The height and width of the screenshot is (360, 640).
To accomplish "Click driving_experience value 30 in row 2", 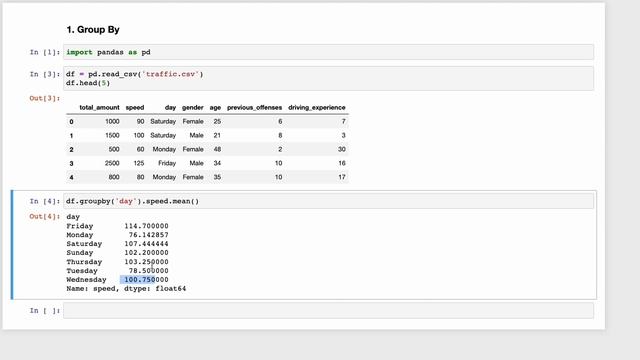I will pyautogui.click(x=342, y=149).
